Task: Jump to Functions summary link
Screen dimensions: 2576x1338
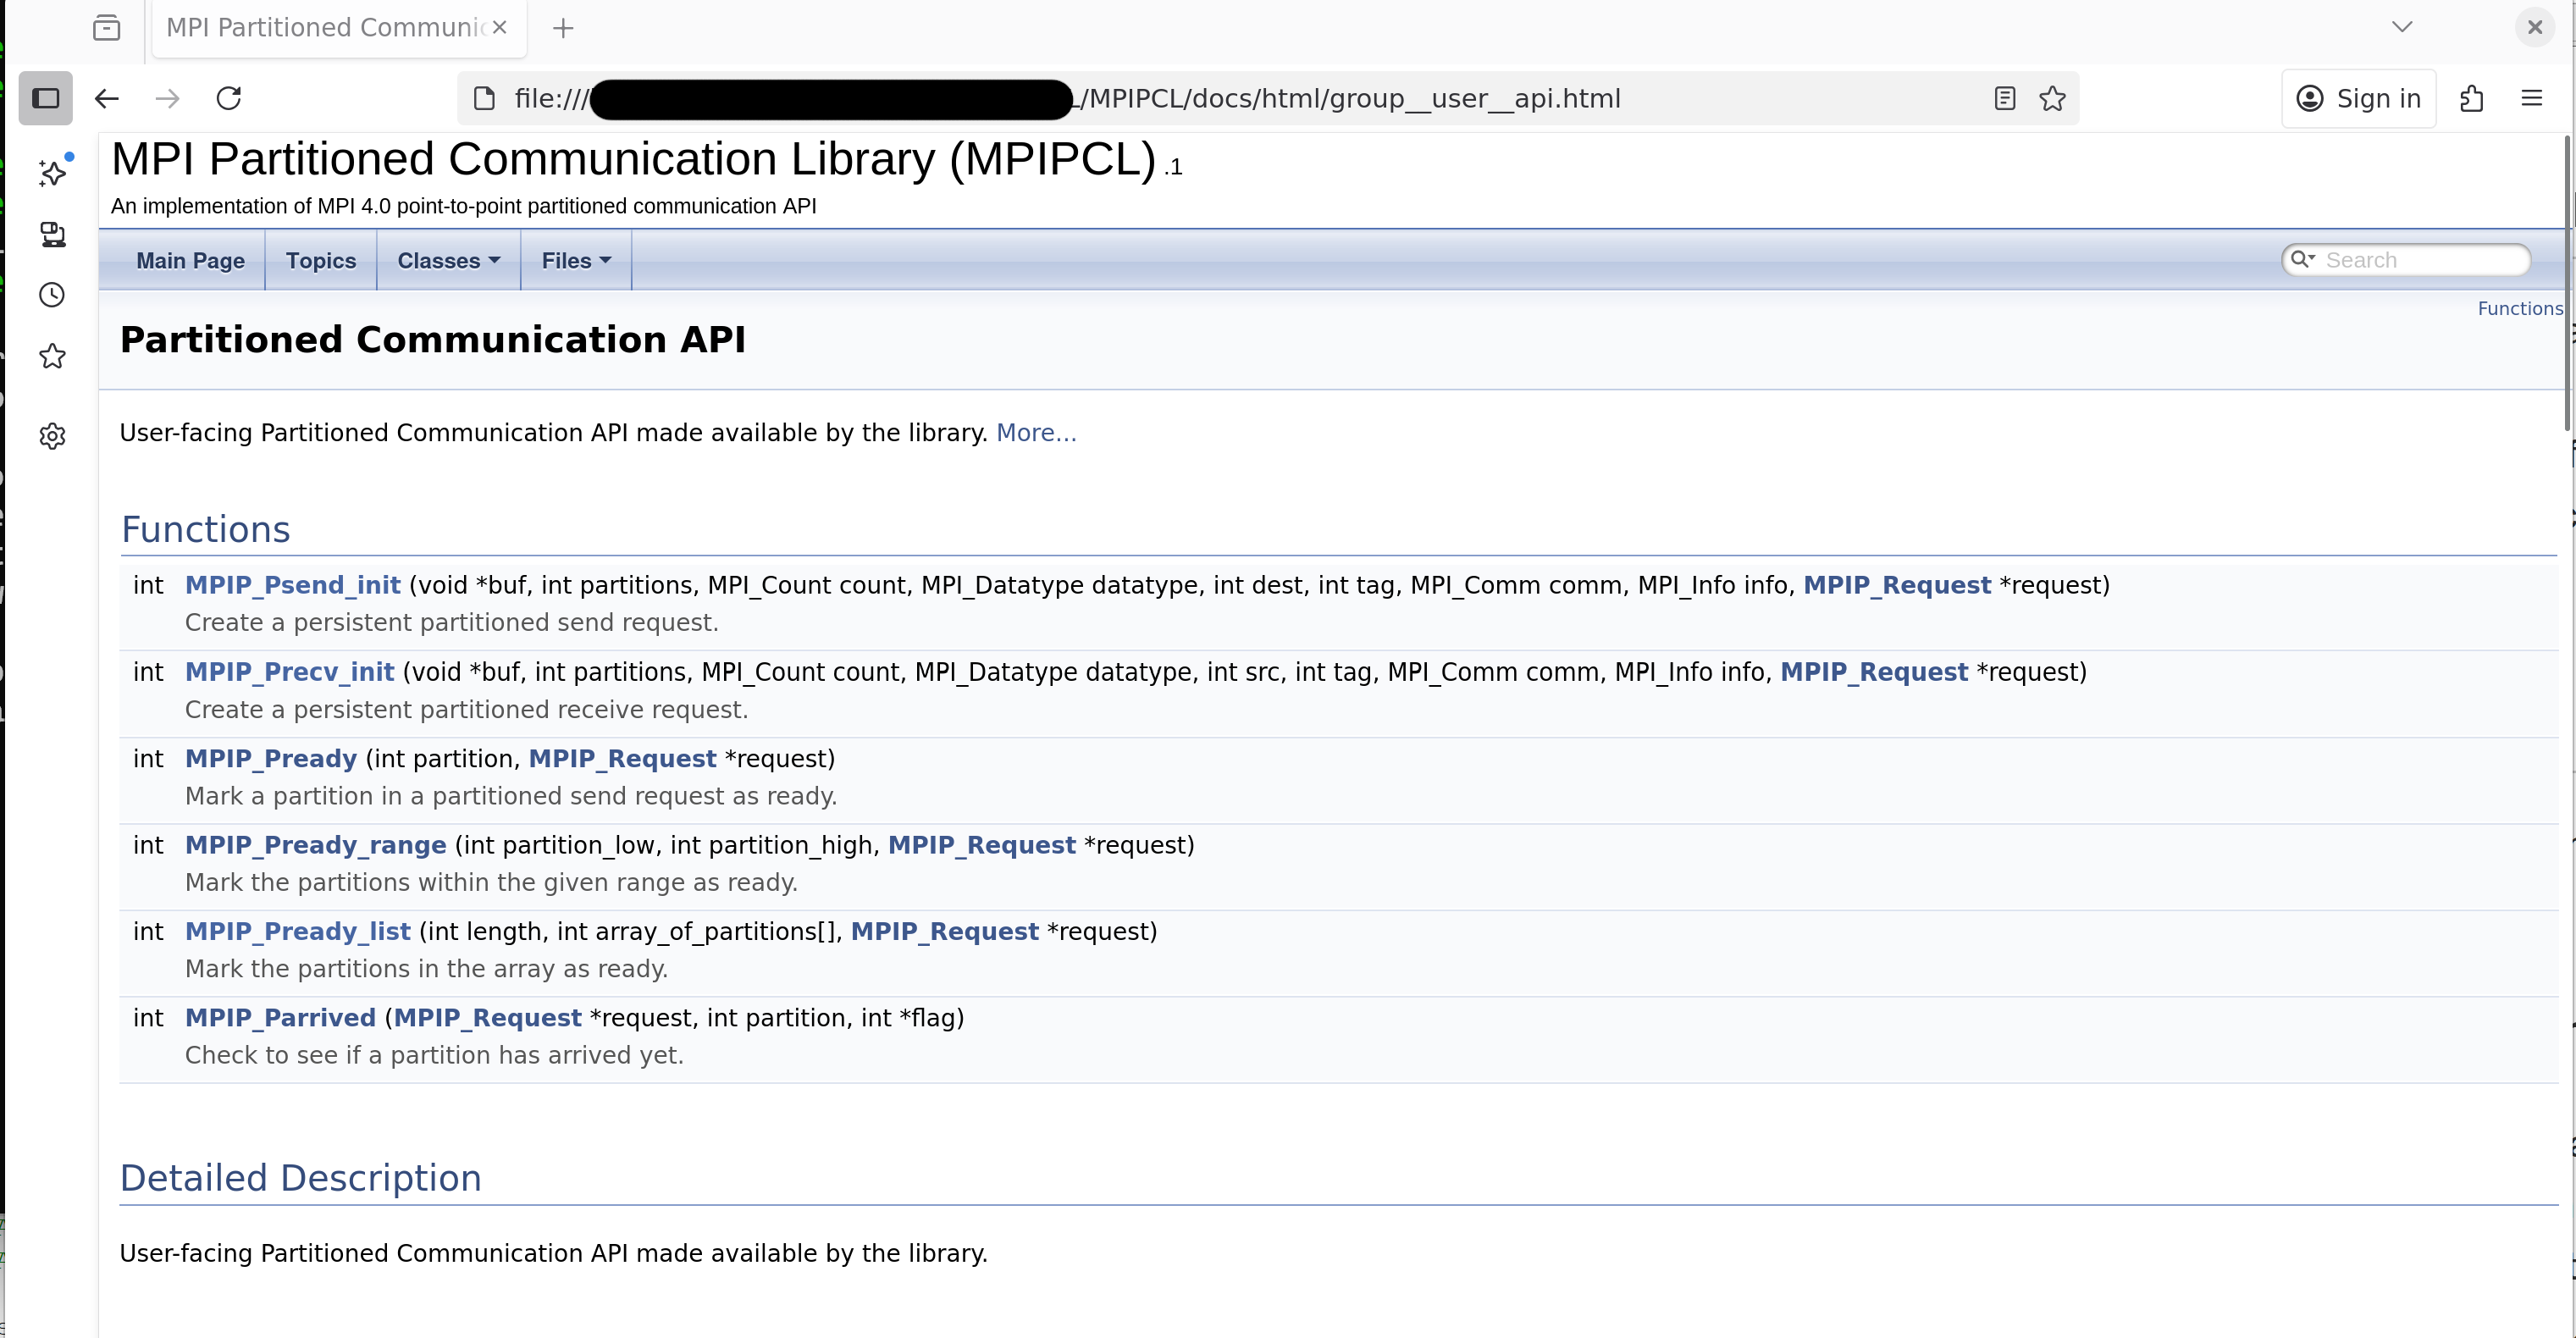Action: (x=2519, y=308)
